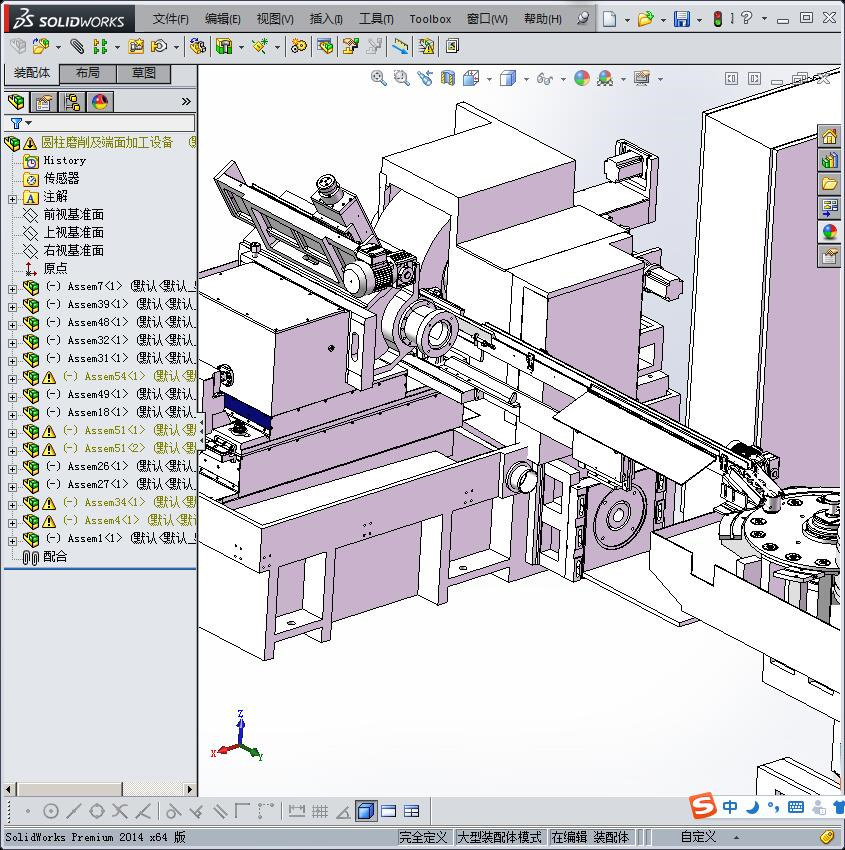Click the Save disk icon

[681, 19]
